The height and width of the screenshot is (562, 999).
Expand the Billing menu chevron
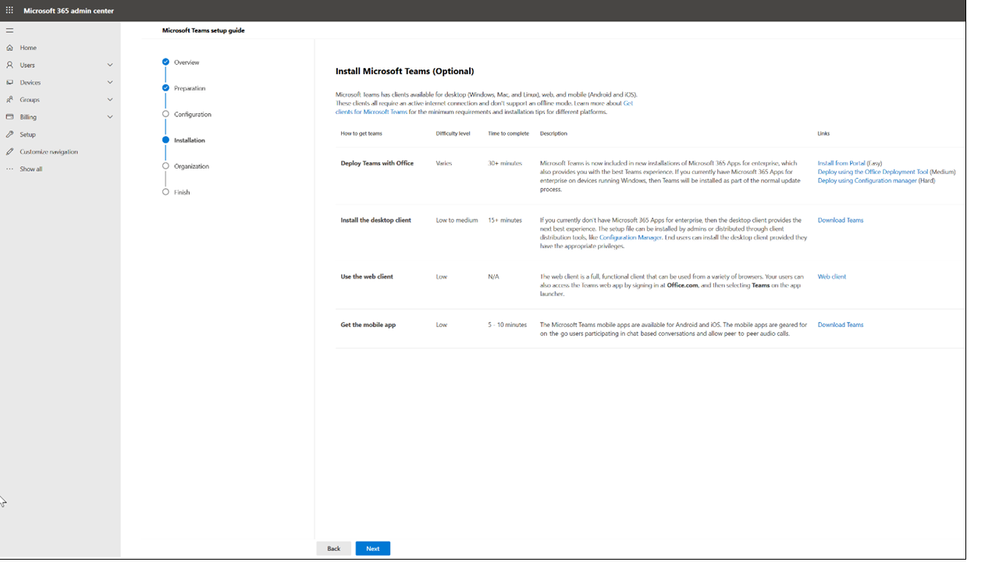pos(110,117)
